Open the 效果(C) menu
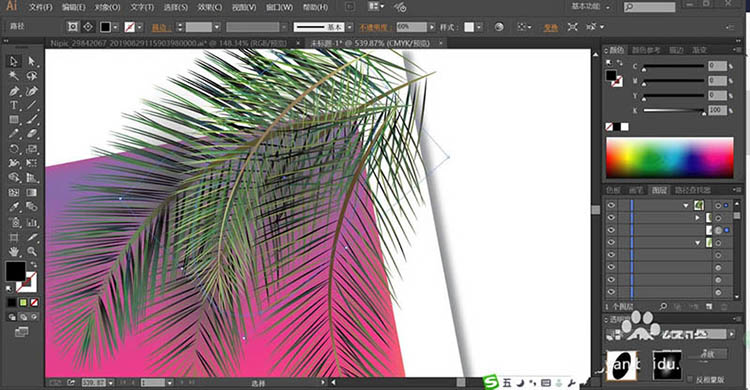Screen dimensions: 750x390 point(210,7)
